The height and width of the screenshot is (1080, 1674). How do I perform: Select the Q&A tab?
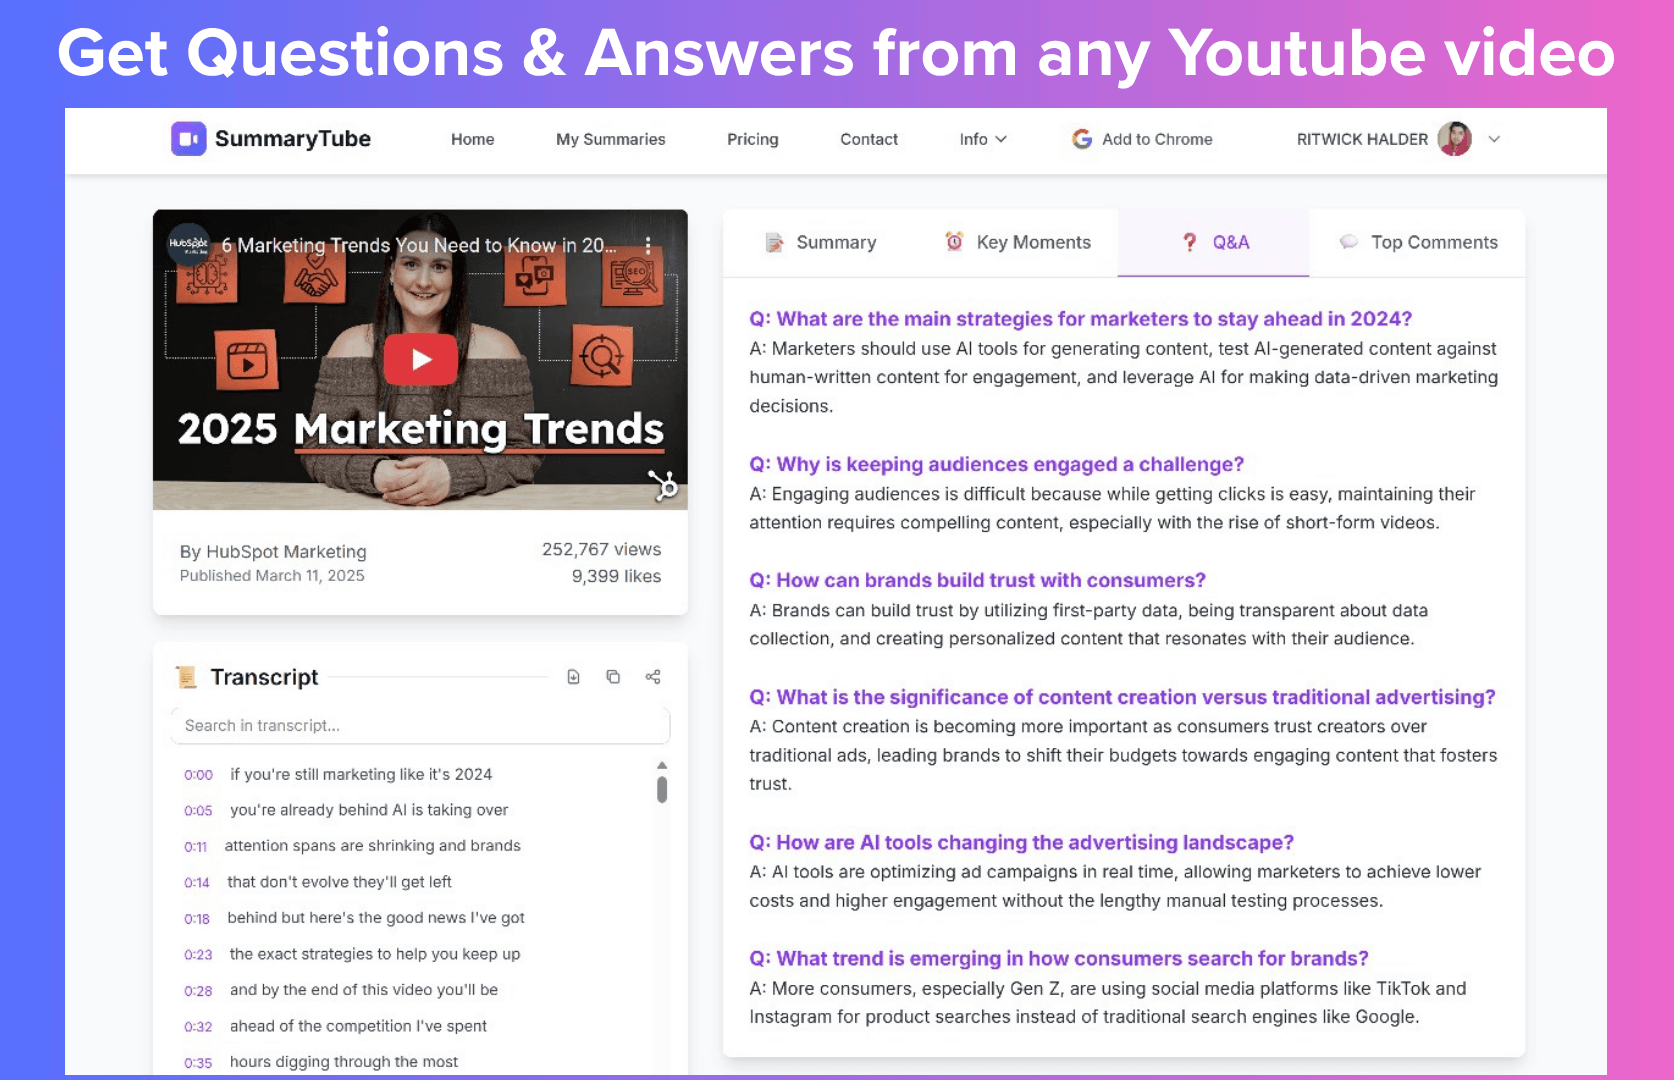pos(1213,242)
